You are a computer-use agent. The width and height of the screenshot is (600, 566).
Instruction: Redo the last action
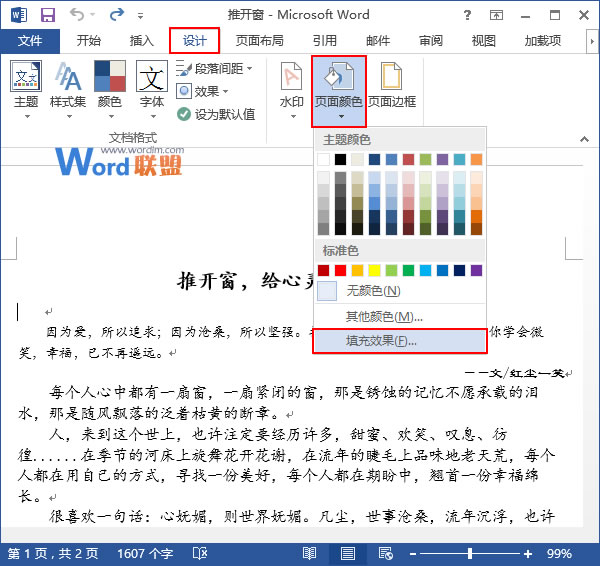coord(117,15)
